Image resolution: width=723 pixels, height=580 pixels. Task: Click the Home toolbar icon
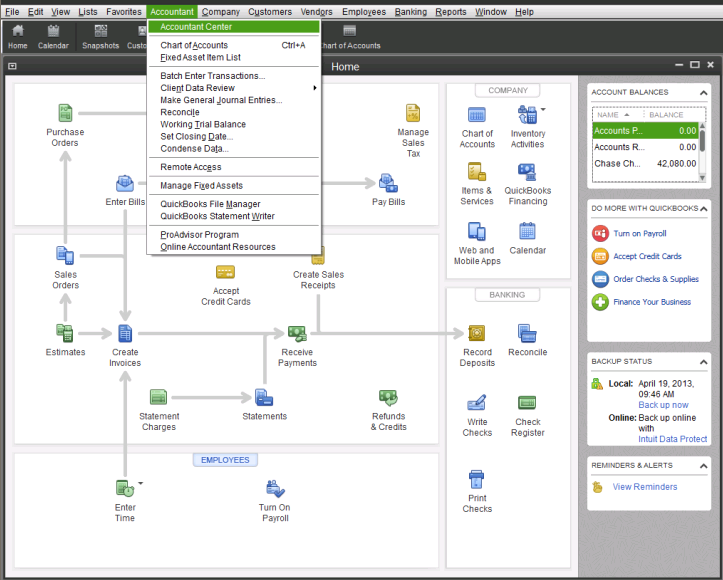(18, 37)
